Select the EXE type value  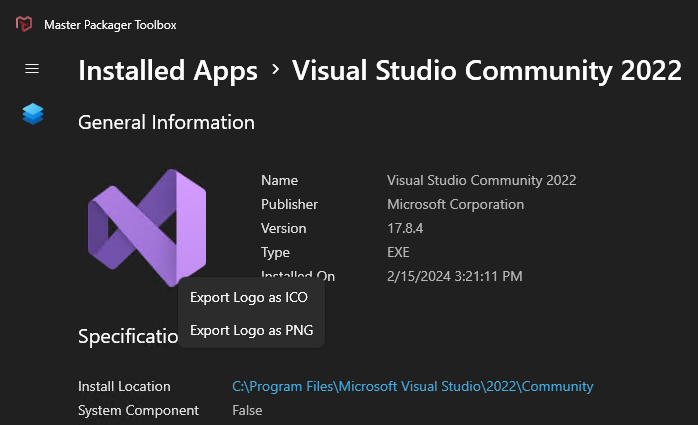tap(398, 252)
